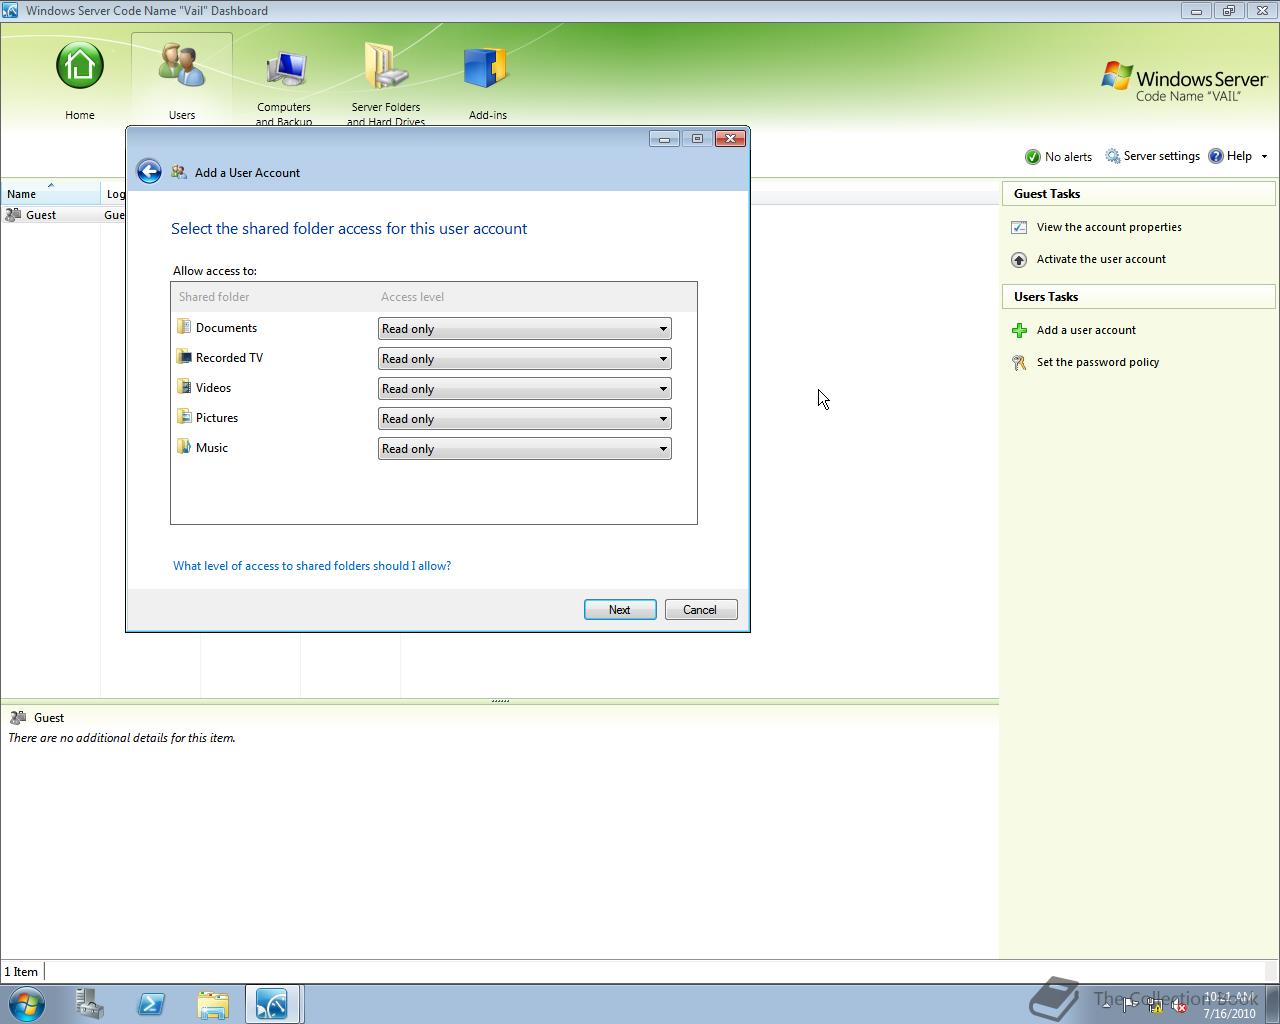Expand the Help menu arrow
The width and height of the screenshot is (1280, 1024).
1264,157
